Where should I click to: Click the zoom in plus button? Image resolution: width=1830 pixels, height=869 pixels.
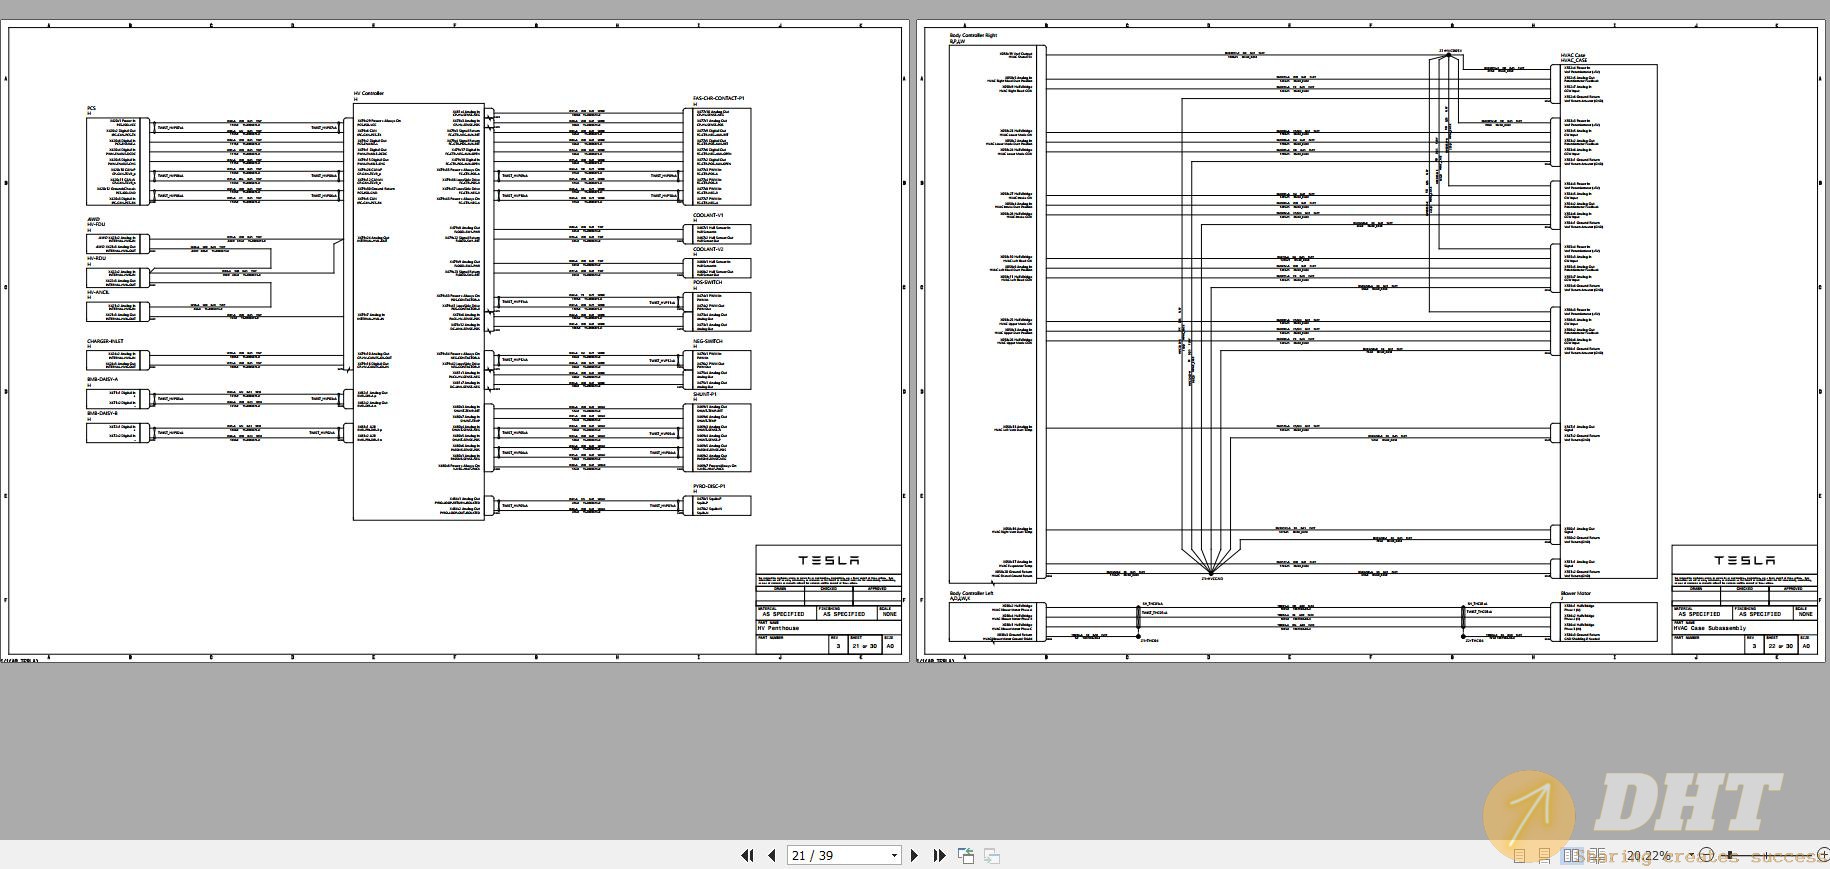point(1823,855)
